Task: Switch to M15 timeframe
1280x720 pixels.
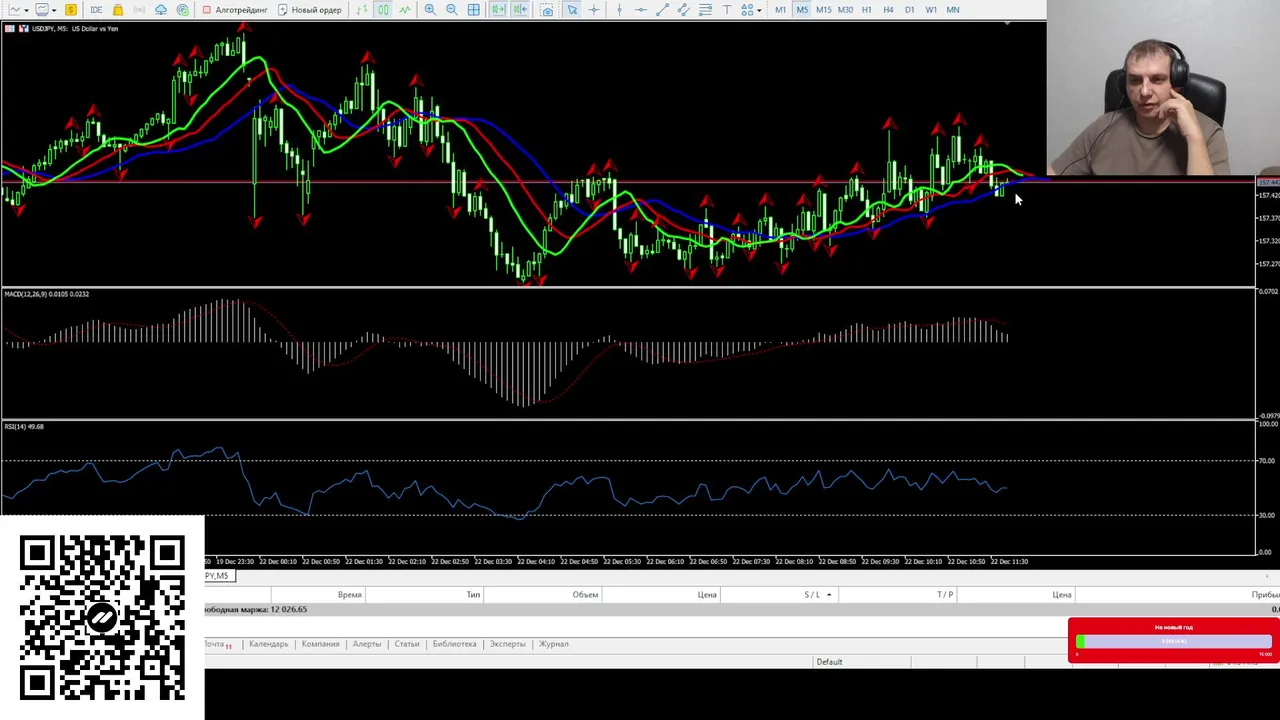Action: pyautogui.click(x=824, y=10)
